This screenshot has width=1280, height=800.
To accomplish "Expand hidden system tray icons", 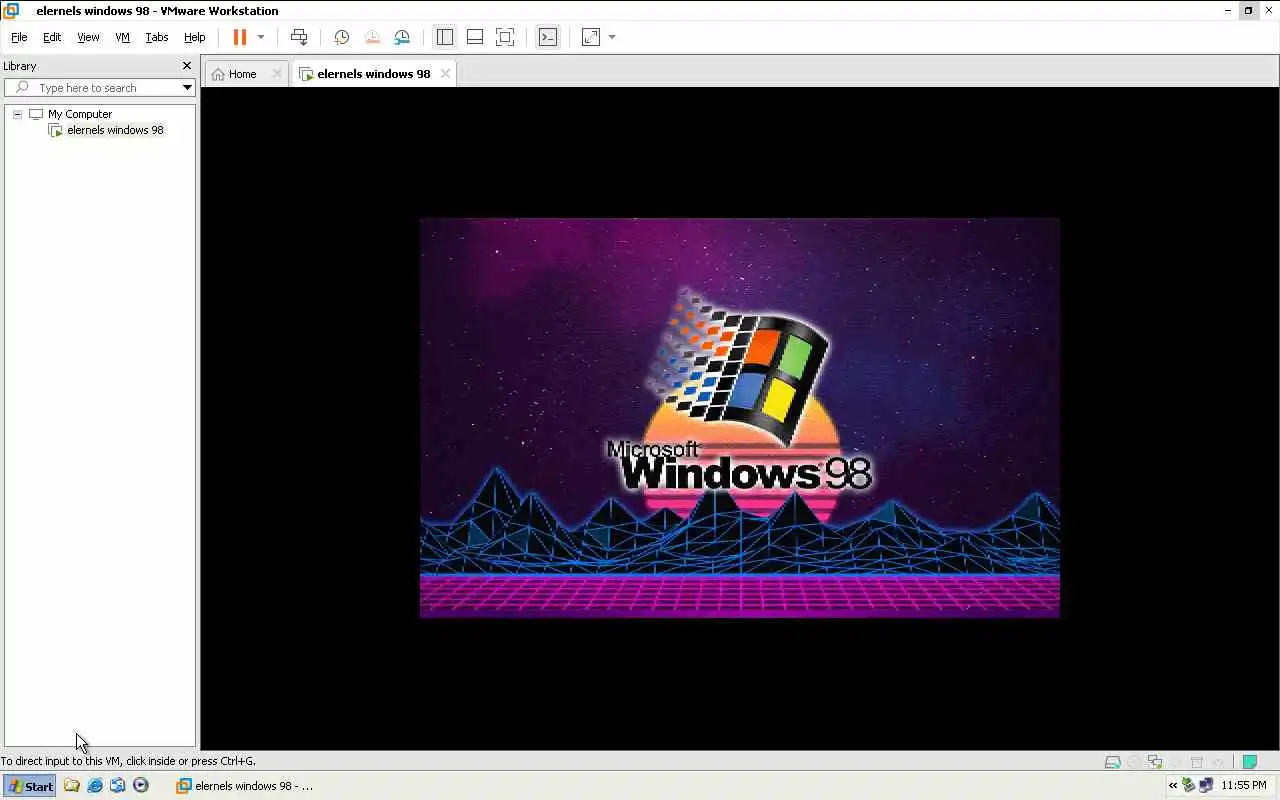I will [1173, 786].
